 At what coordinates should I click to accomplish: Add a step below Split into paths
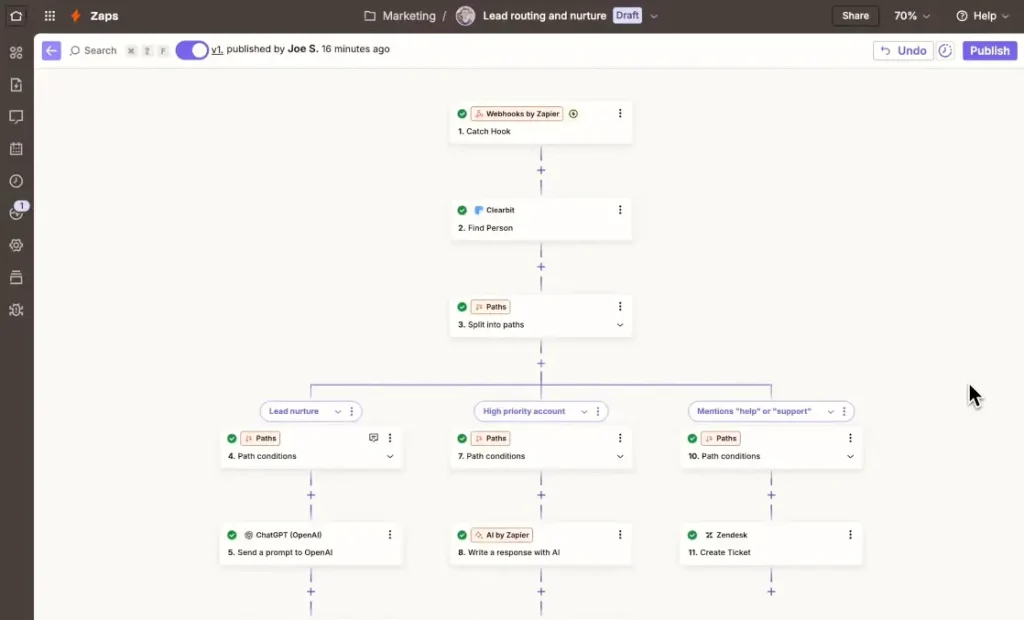[x=541, y=363]
